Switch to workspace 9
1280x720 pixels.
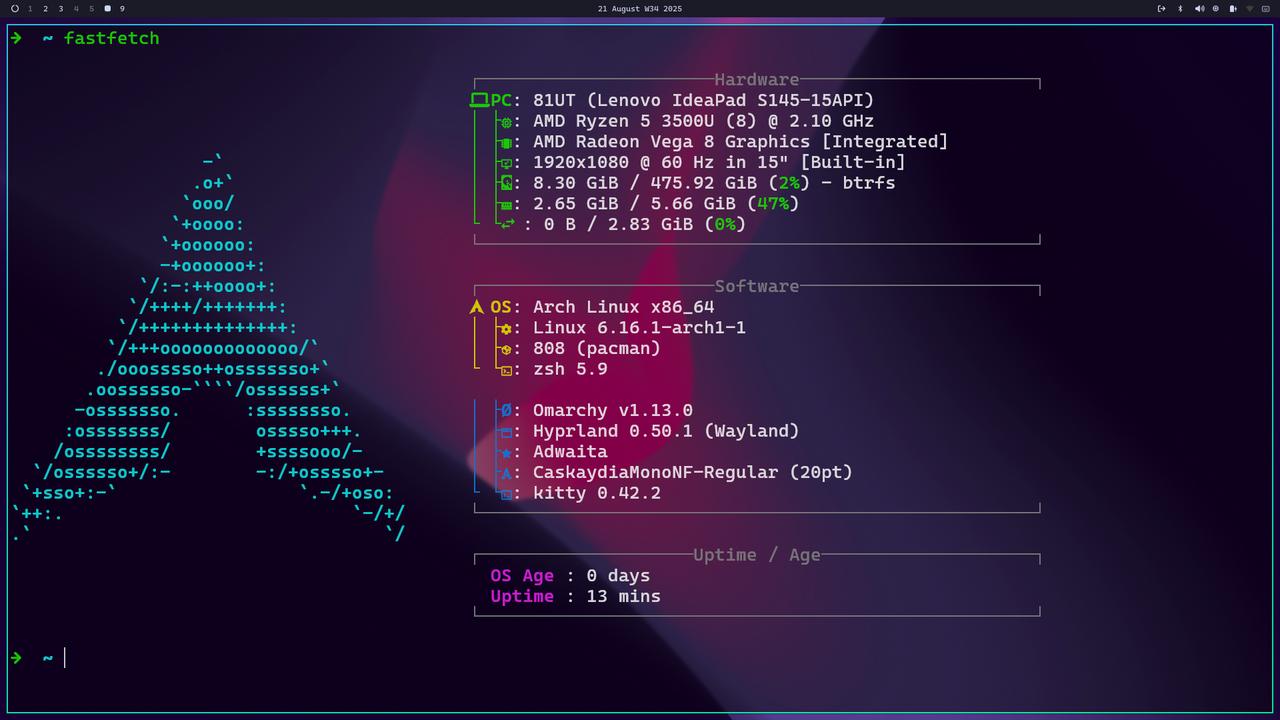(x=122, y=8)
